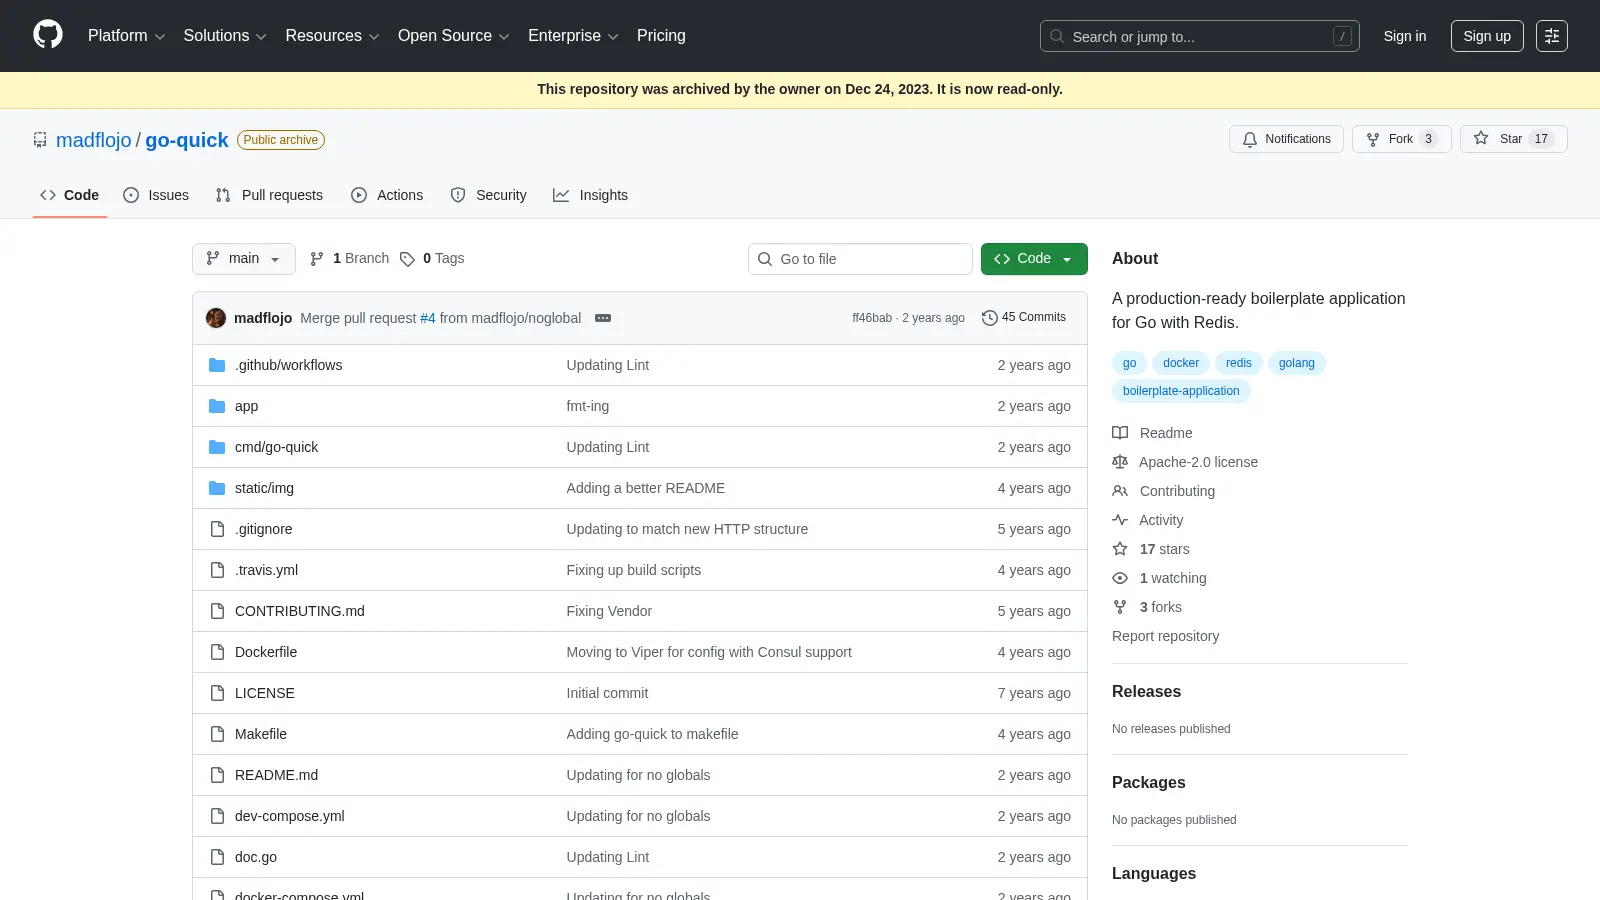
Task: Click the history clock icon by 45 Commits
Action: (x=990, y=318)
